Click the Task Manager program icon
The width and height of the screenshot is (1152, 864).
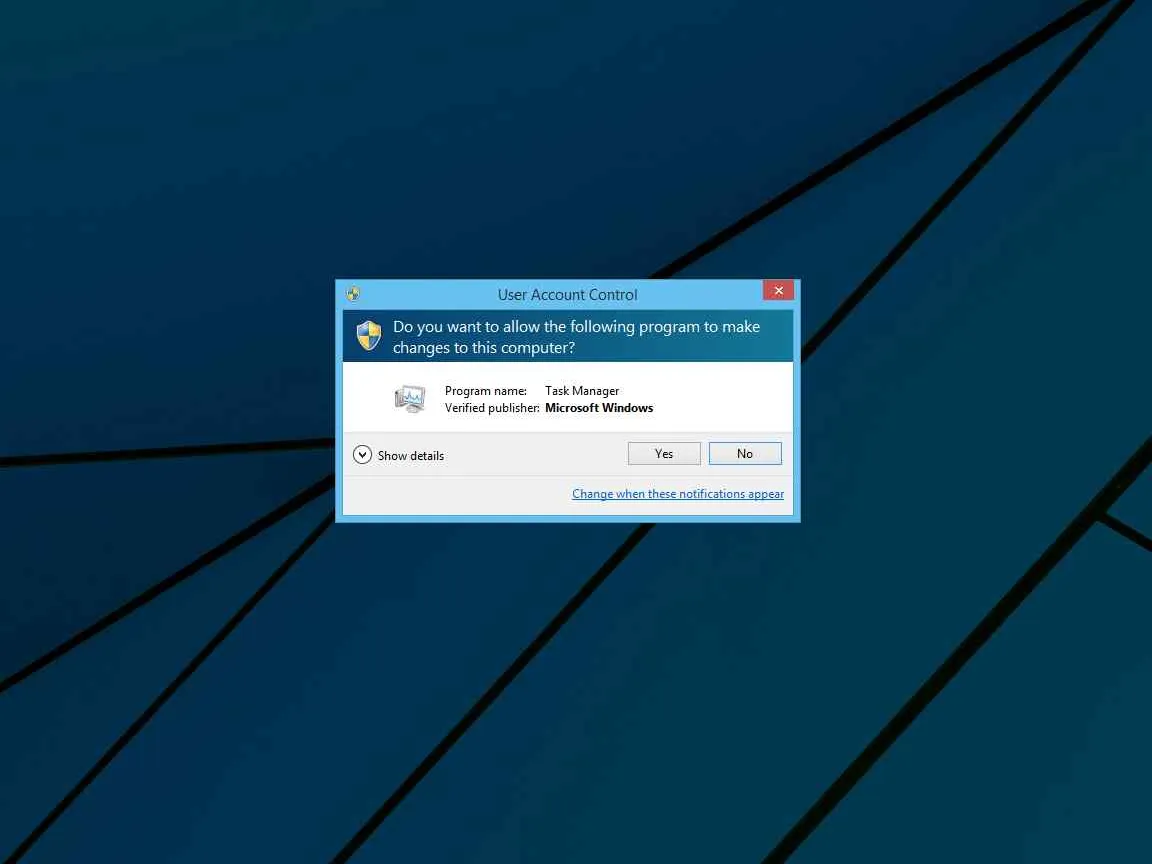tap(410, 399)
